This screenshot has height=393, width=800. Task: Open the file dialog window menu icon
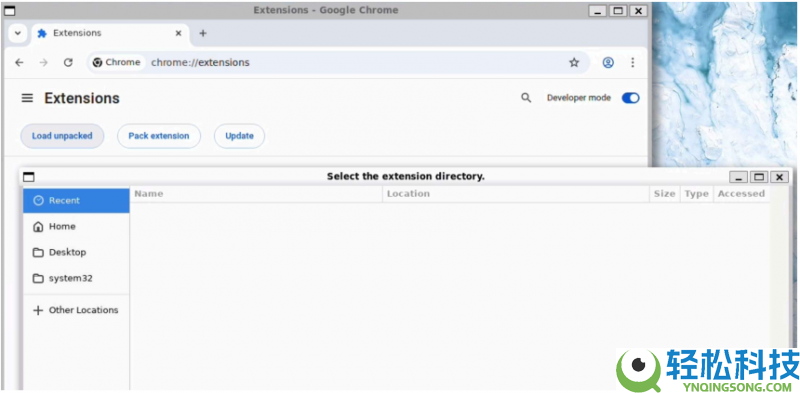point(29,177)
